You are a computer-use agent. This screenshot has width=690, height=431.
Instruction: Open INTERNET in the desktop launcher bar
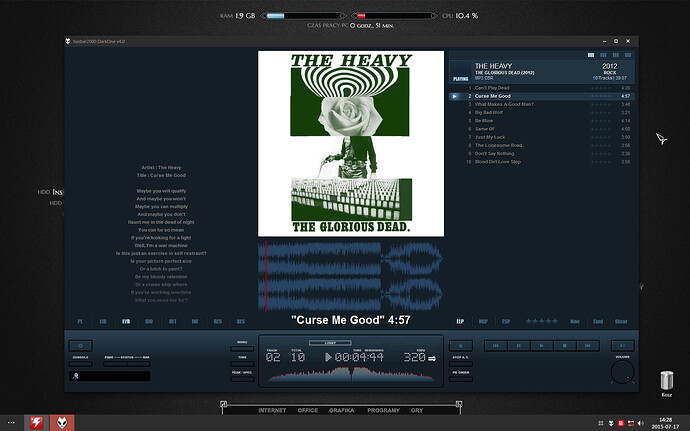pos(272,410)
